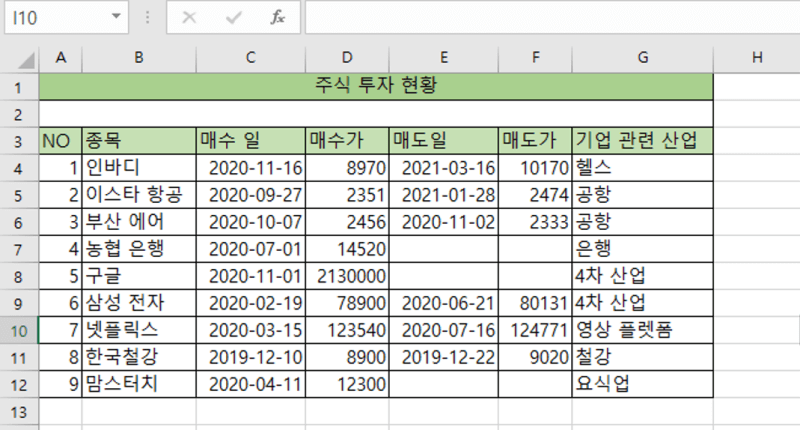
Task: Select row 1 header
Action: (19, 87)
